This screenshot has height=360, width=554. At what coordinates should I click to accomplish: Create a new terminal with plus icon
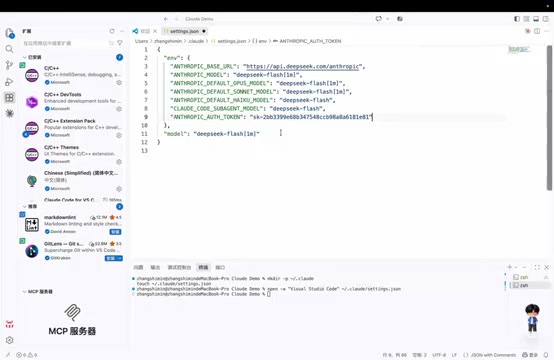pyautogui.click(x=509, y=267)
